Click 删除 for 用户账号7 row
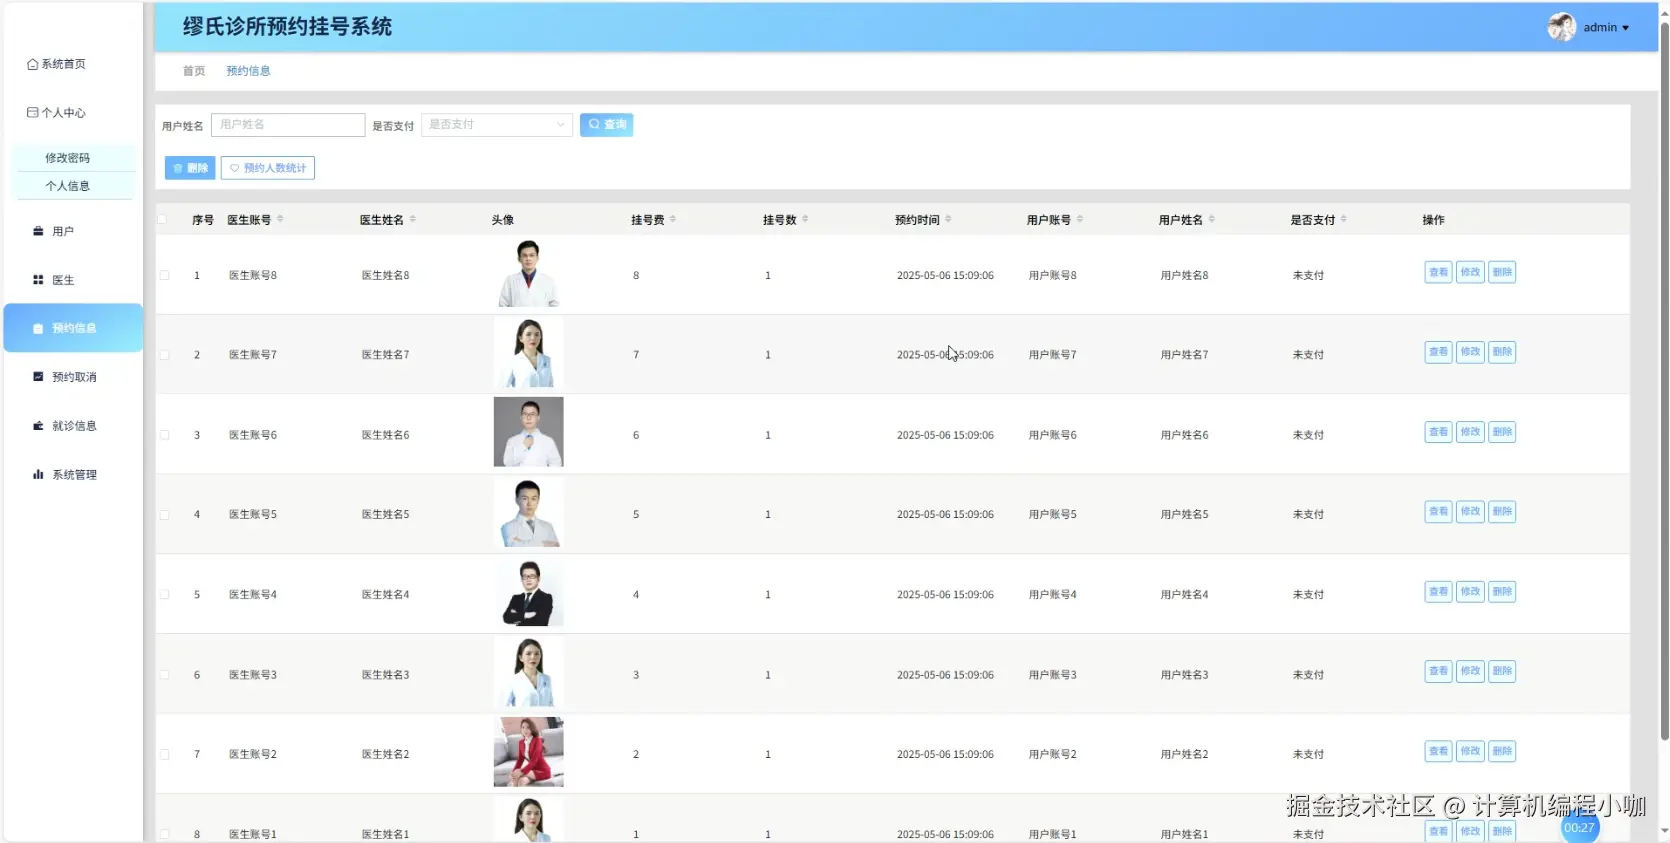This screenshot has height=843, width=1670. pos(1502,352)
